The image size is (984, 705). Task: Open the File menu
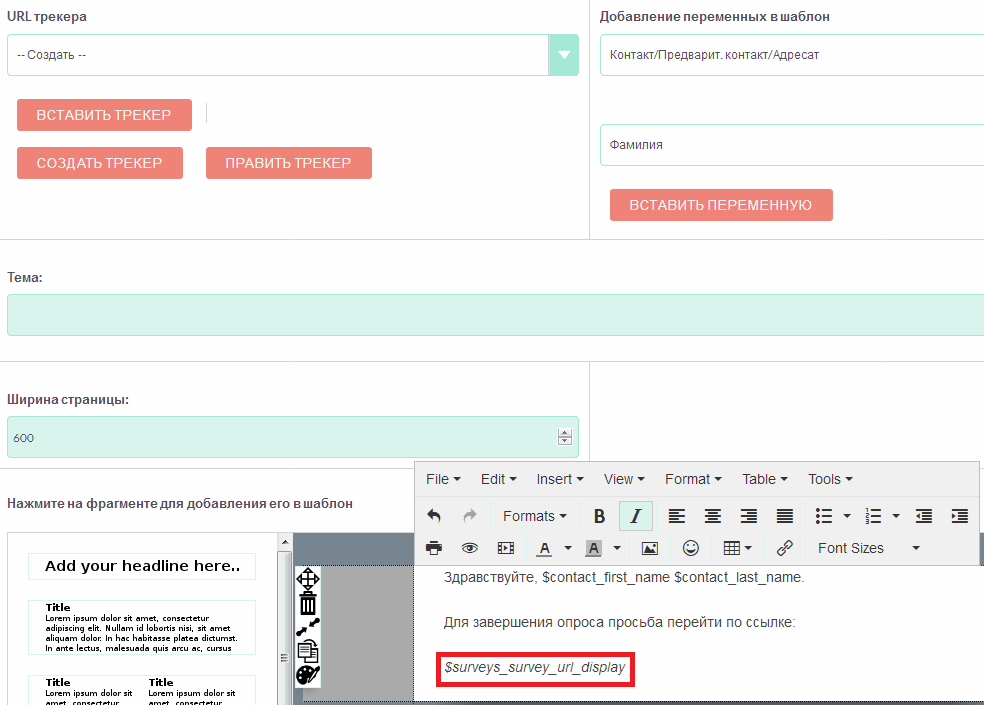coord(443,479)
